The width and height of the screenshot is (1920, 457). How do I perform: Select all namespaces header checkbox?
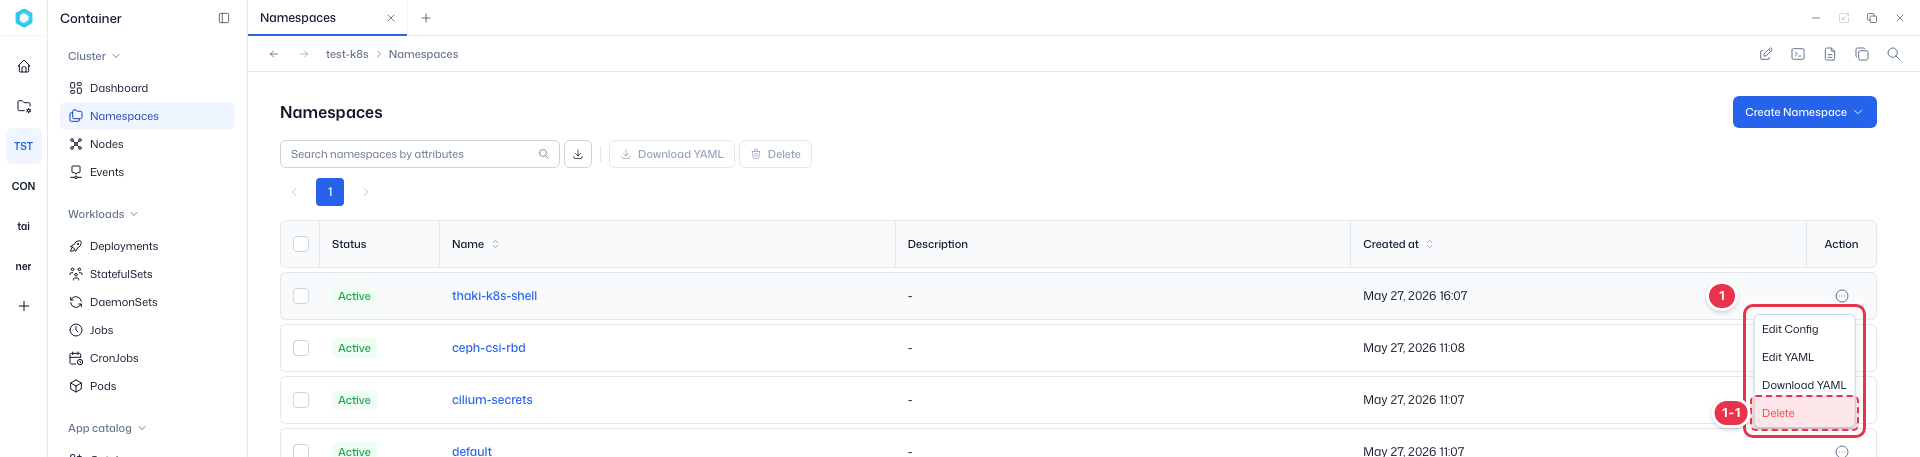point(301,244)
